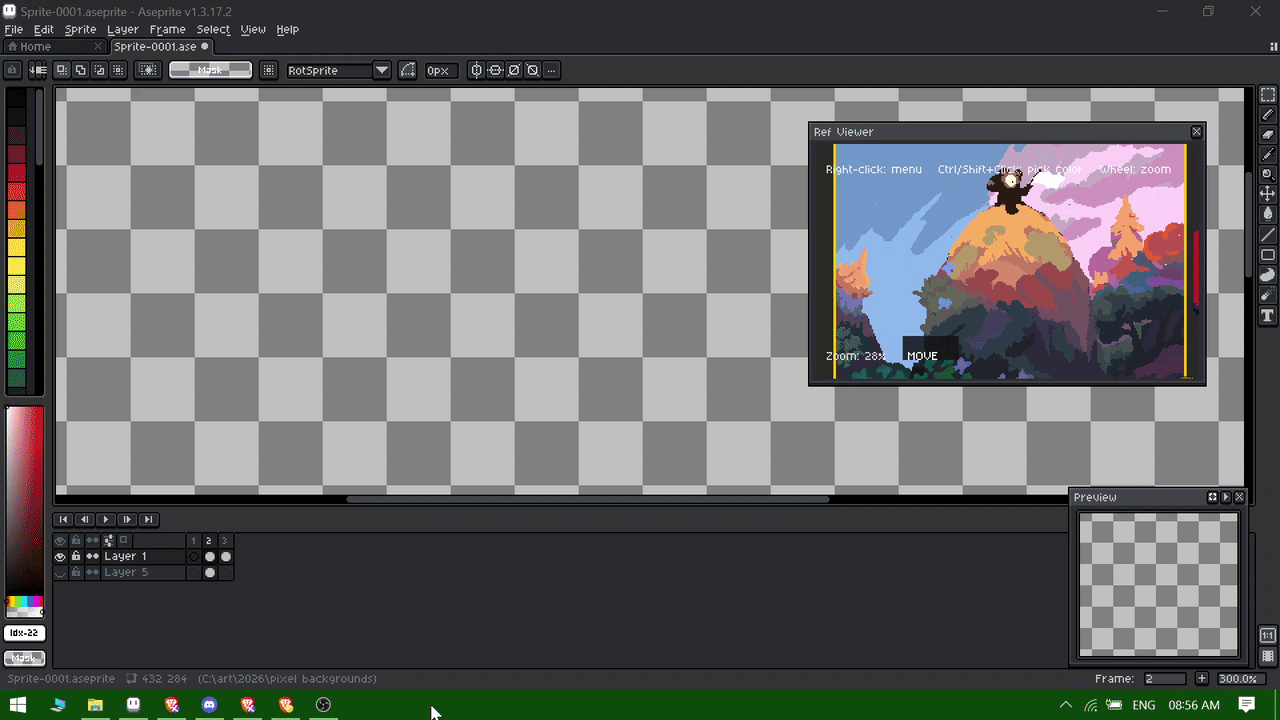
Task: Select the Pencil tool
Action: 1267,115
